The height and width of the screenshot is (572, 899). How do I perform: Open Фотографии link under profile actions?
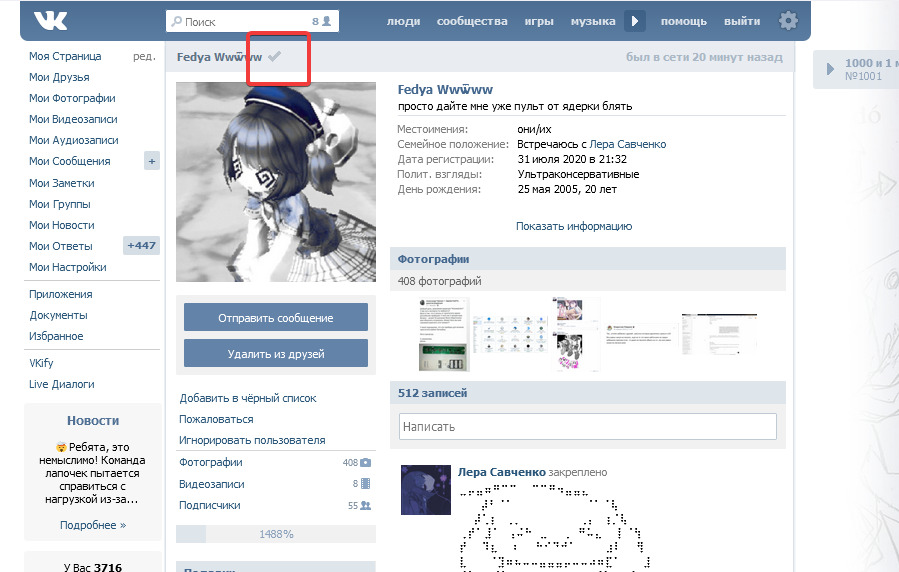coord(210,463)
